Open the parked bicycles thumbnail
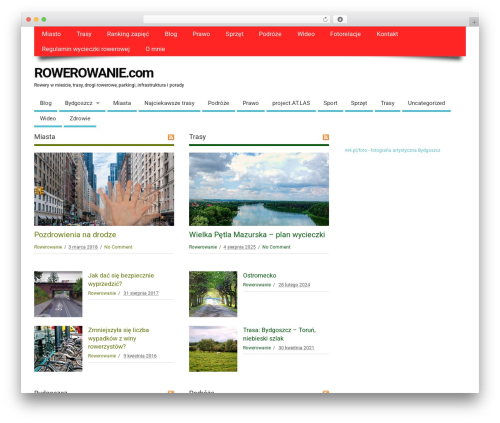 [58, 349]
